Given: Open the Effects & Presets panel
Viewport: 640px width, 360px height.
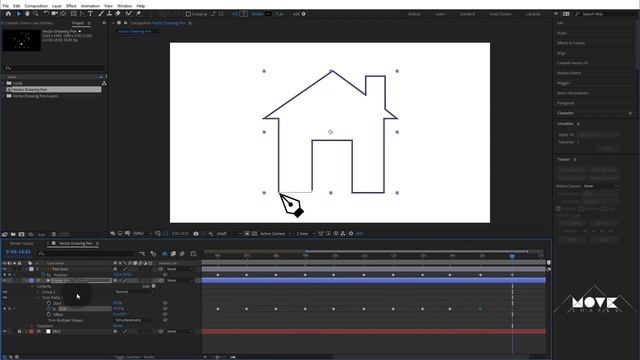Looking at the screenshot, I should 571,43.
